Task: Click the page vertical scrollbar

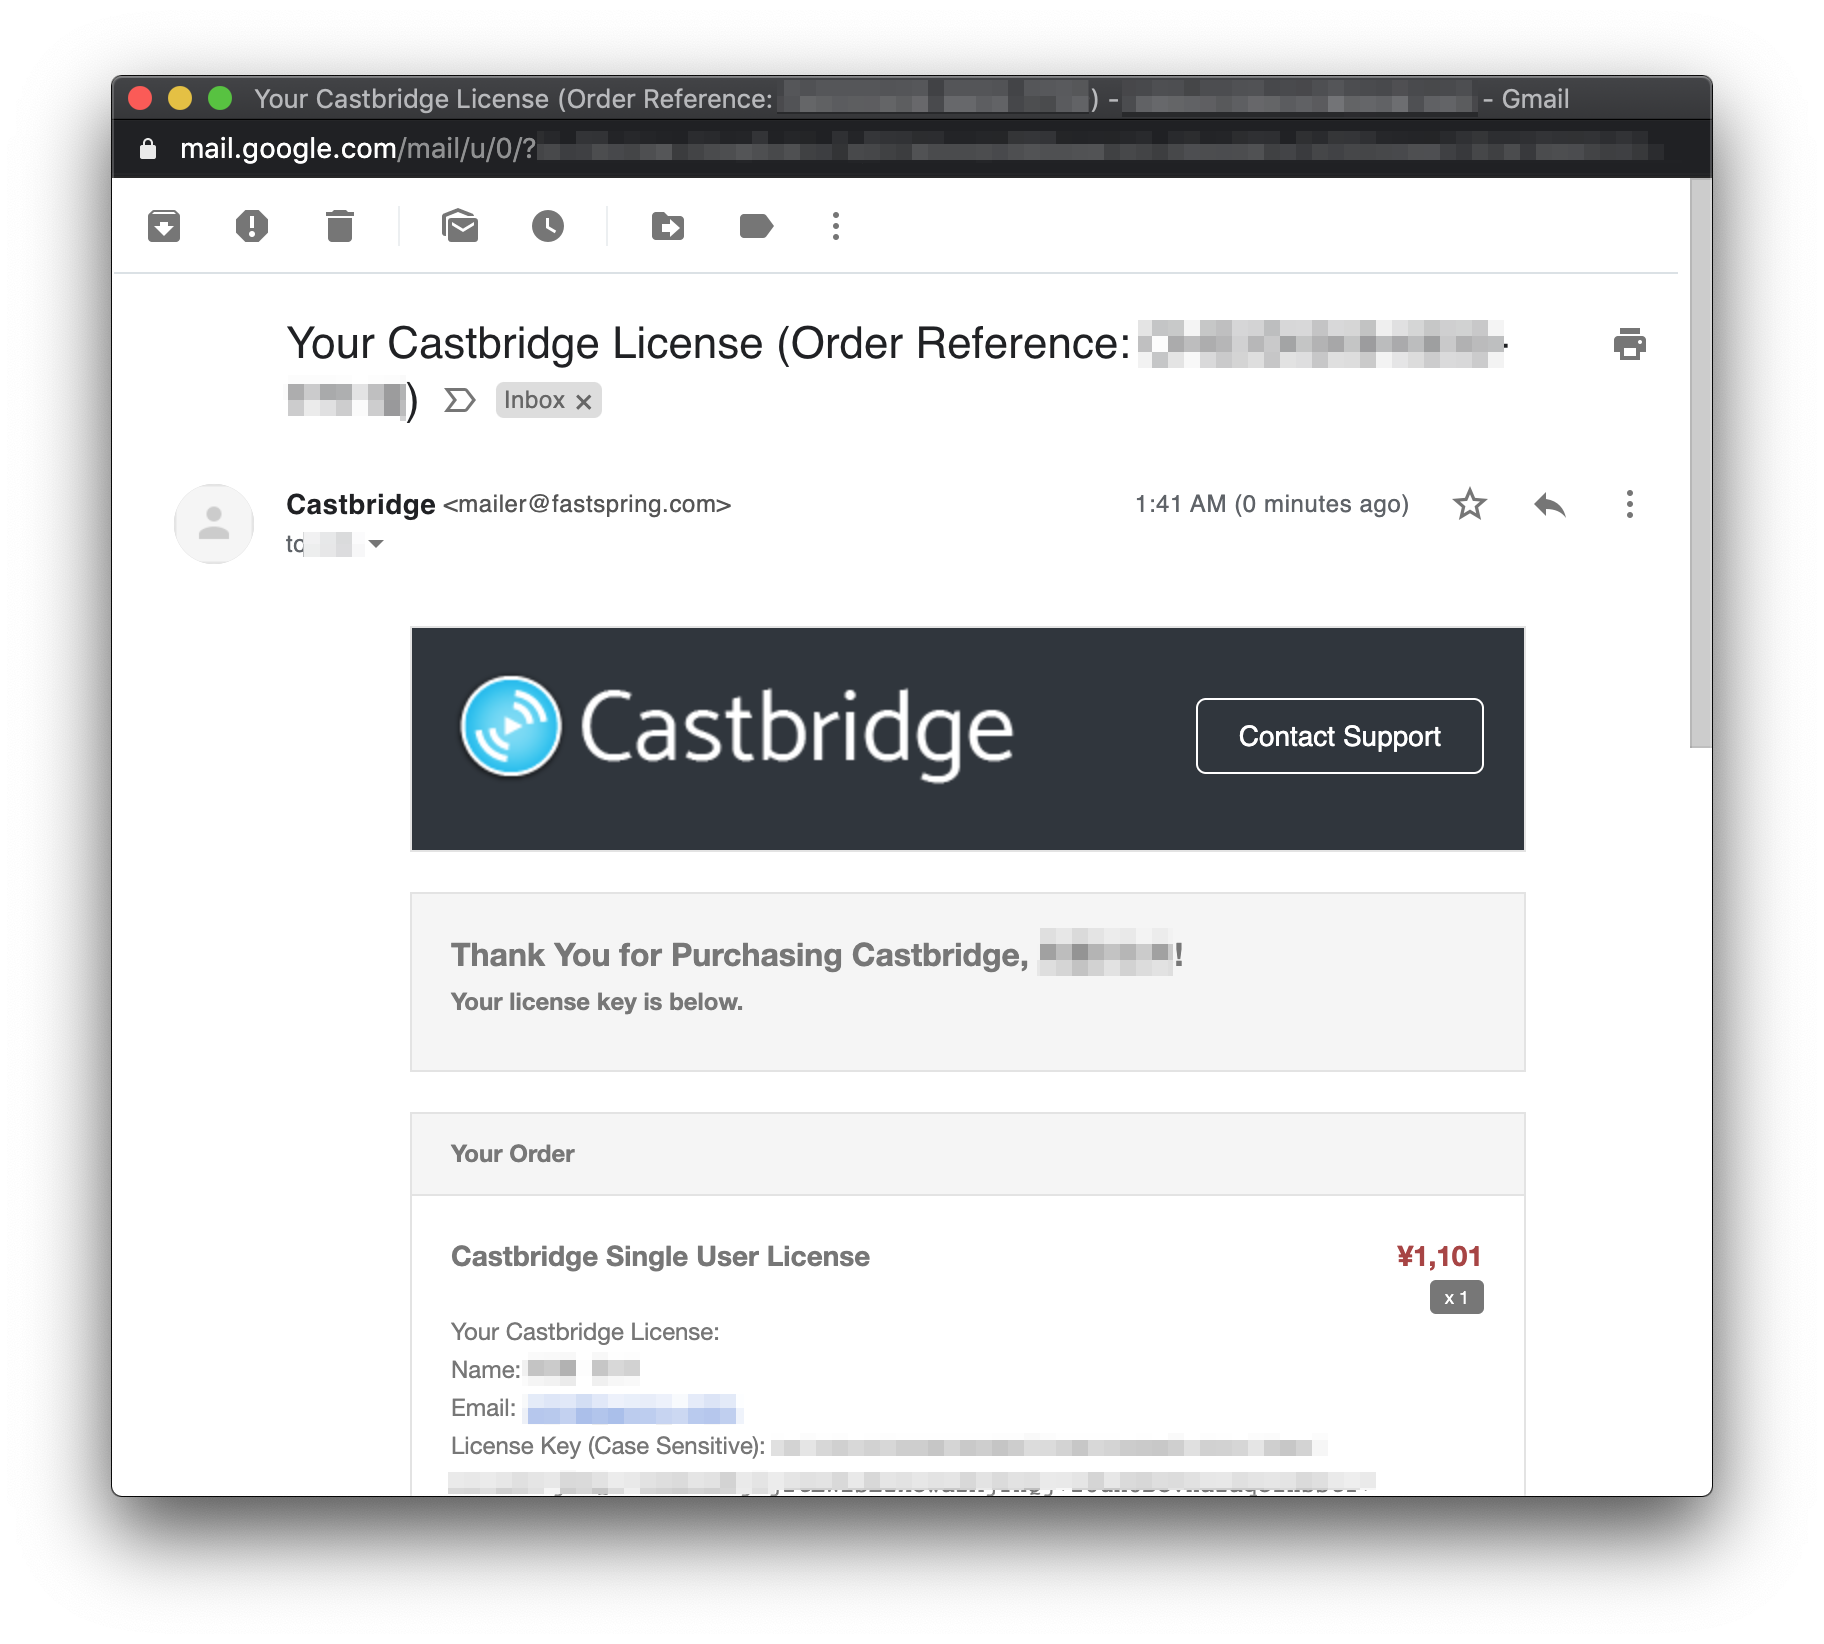Action: pyautogui.click(x=1701, y=463)
